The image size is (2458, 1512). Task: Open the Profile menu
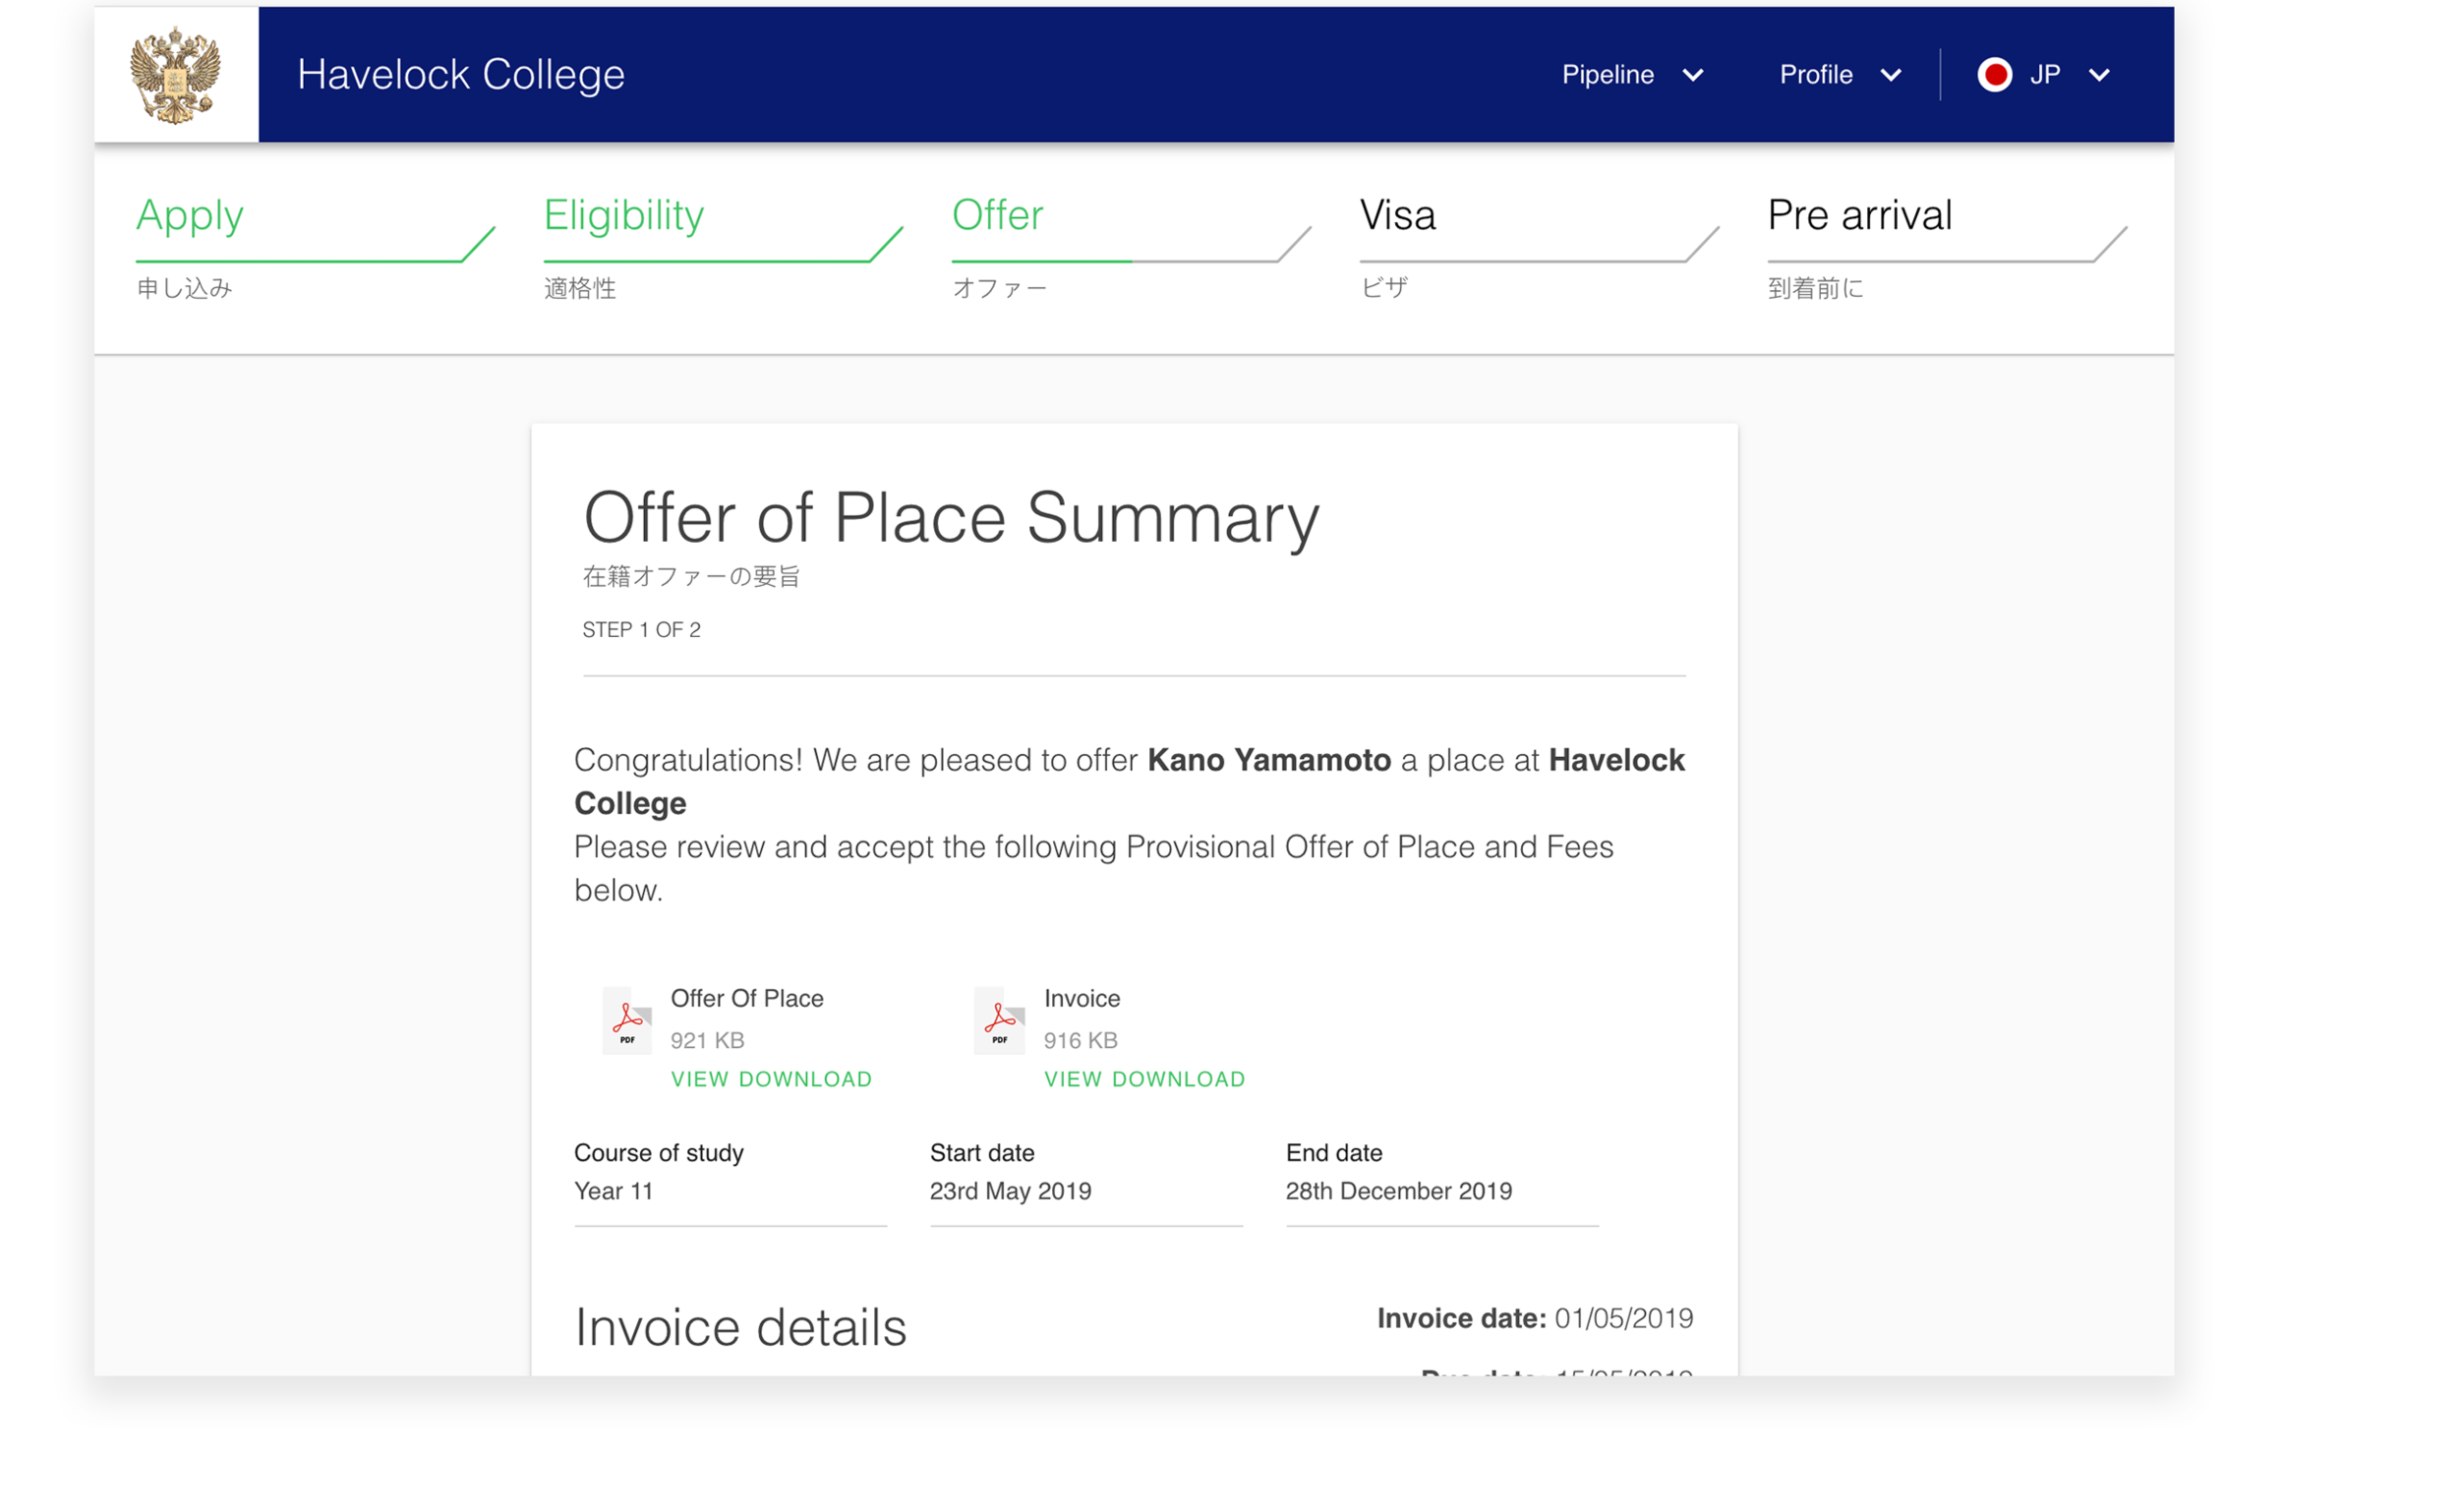click(1815, 75)
